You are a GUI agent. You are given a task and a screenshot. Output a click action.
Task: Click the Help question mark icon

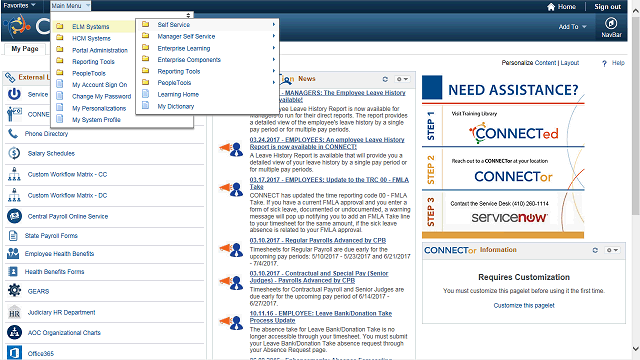604,63
